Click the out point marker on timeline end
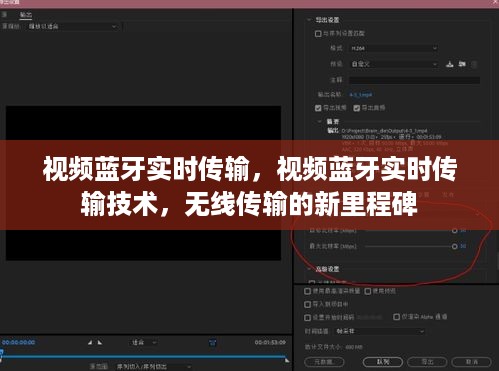 tap(287, 360)
